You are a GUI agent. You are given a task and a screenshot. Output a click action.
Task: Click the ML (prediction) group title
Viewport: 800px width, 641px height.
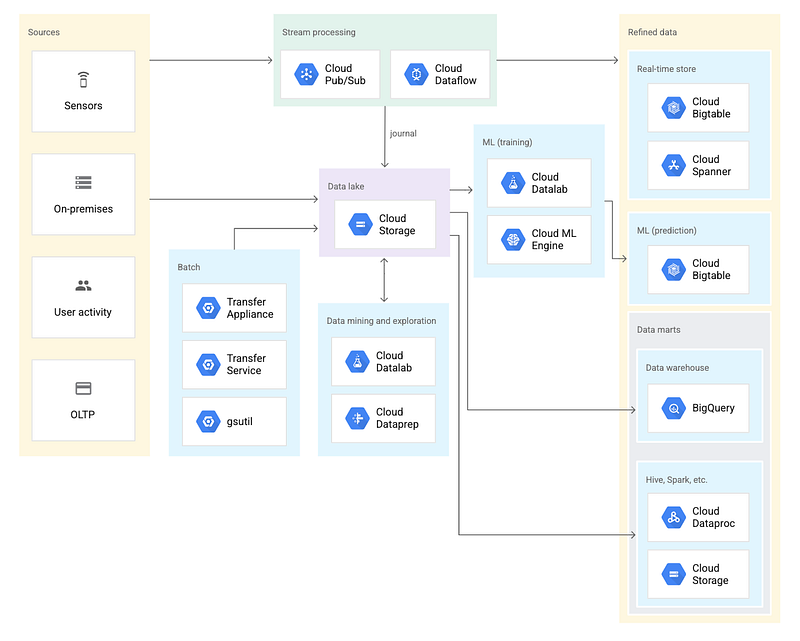pos(666,231)
